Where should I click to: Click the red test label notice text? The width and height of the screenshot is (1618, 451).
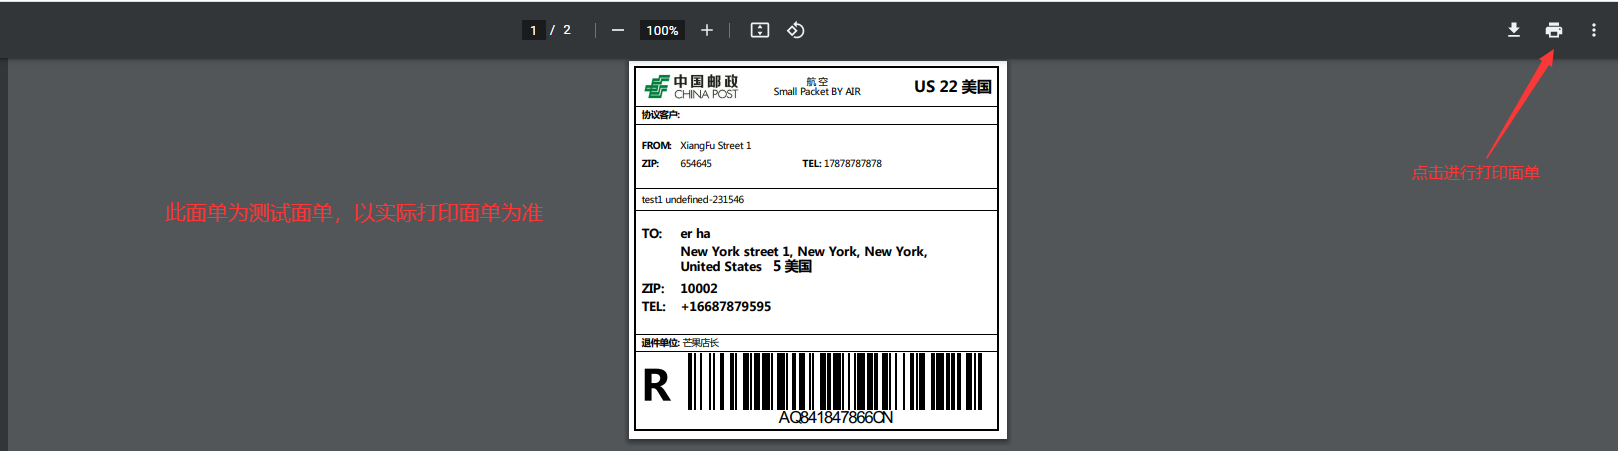pyautogui.click(x=354, y=213)
